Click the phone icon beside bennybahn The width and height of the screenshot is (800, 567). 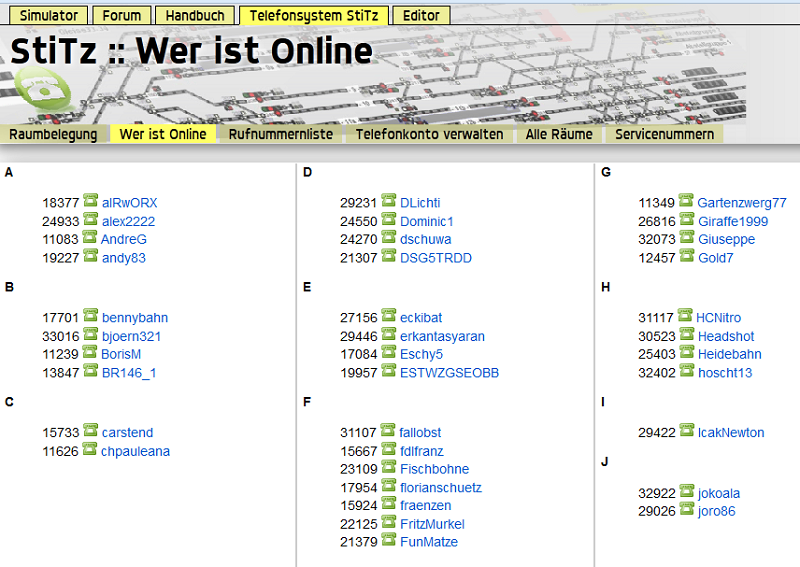(90, 317)
